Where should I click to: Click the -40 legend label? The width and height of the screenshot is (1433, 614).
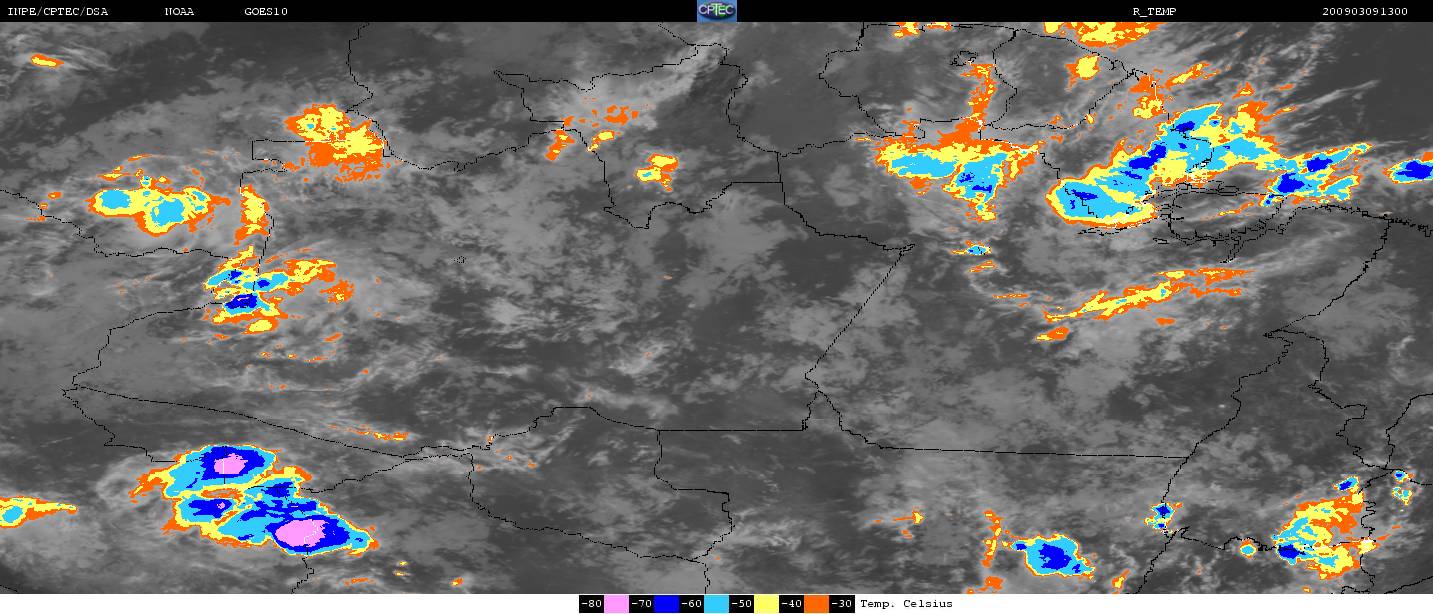pyautogui.click(x=791, y=604)
